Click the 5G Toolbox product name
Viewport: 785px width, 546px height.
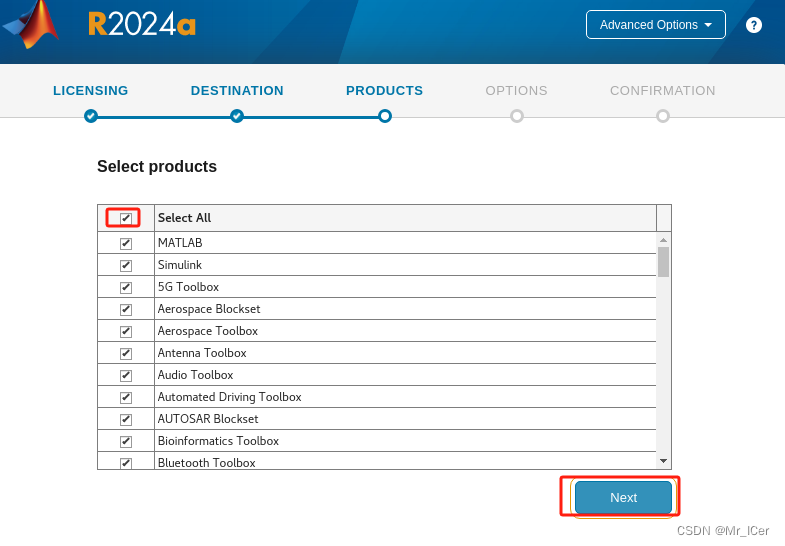pos(188,287)
